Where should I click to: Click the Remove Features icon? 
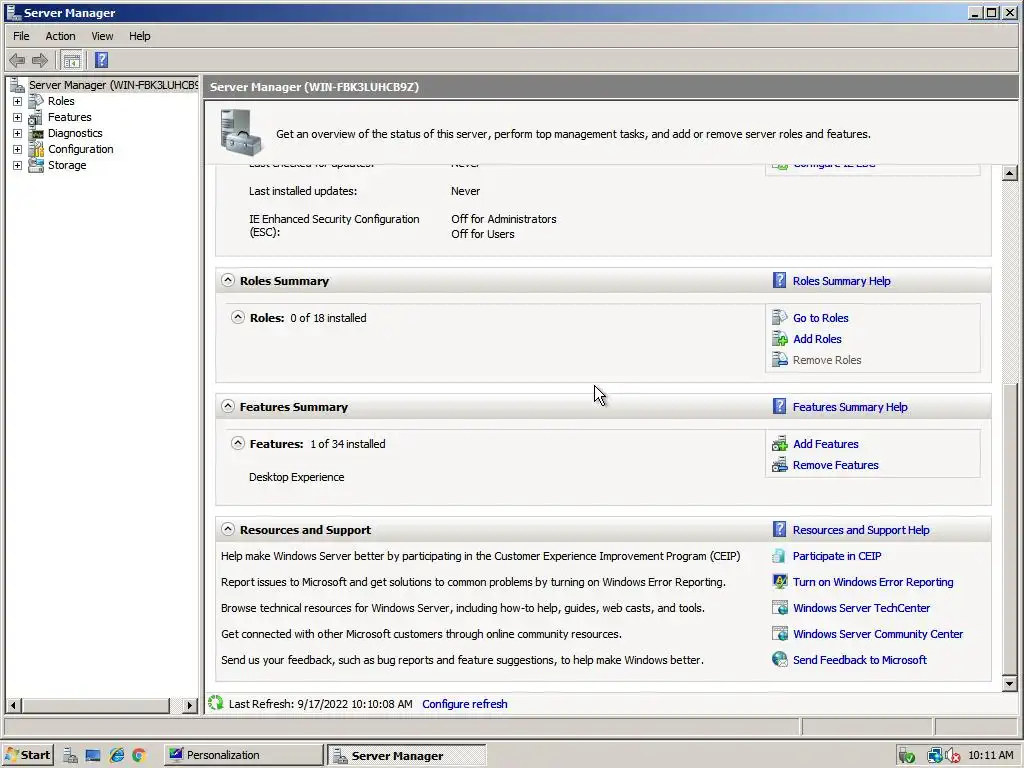coord(780,465)
